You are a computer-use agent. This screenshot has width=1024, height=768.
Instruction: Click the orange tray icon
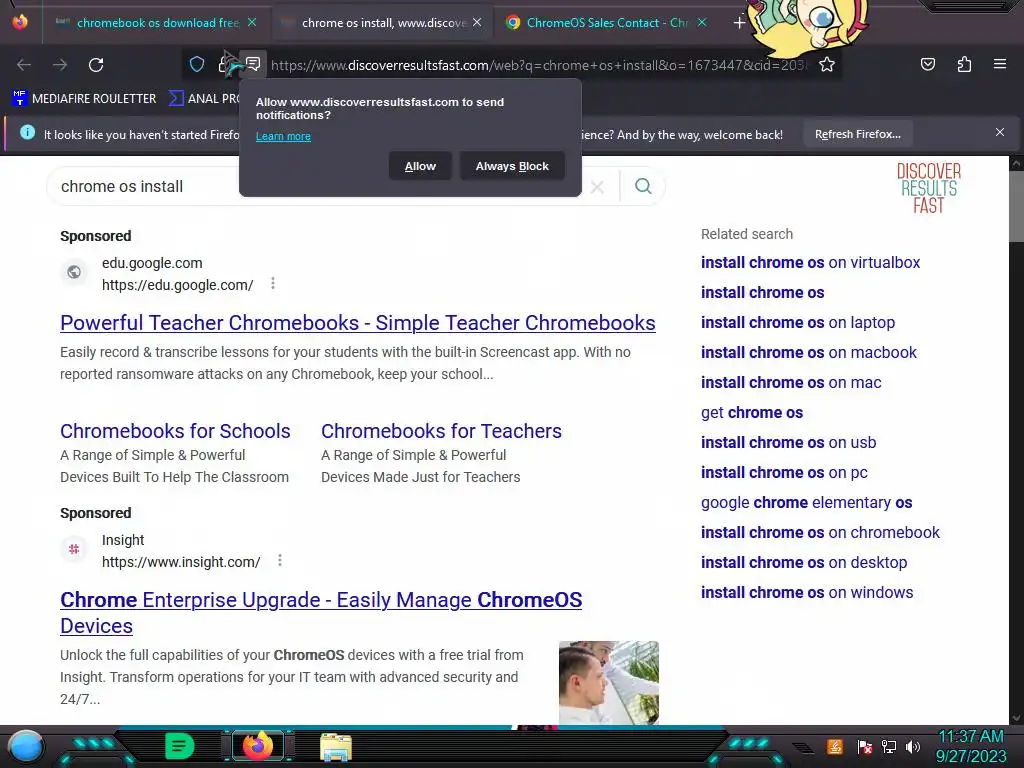point(835,746)
